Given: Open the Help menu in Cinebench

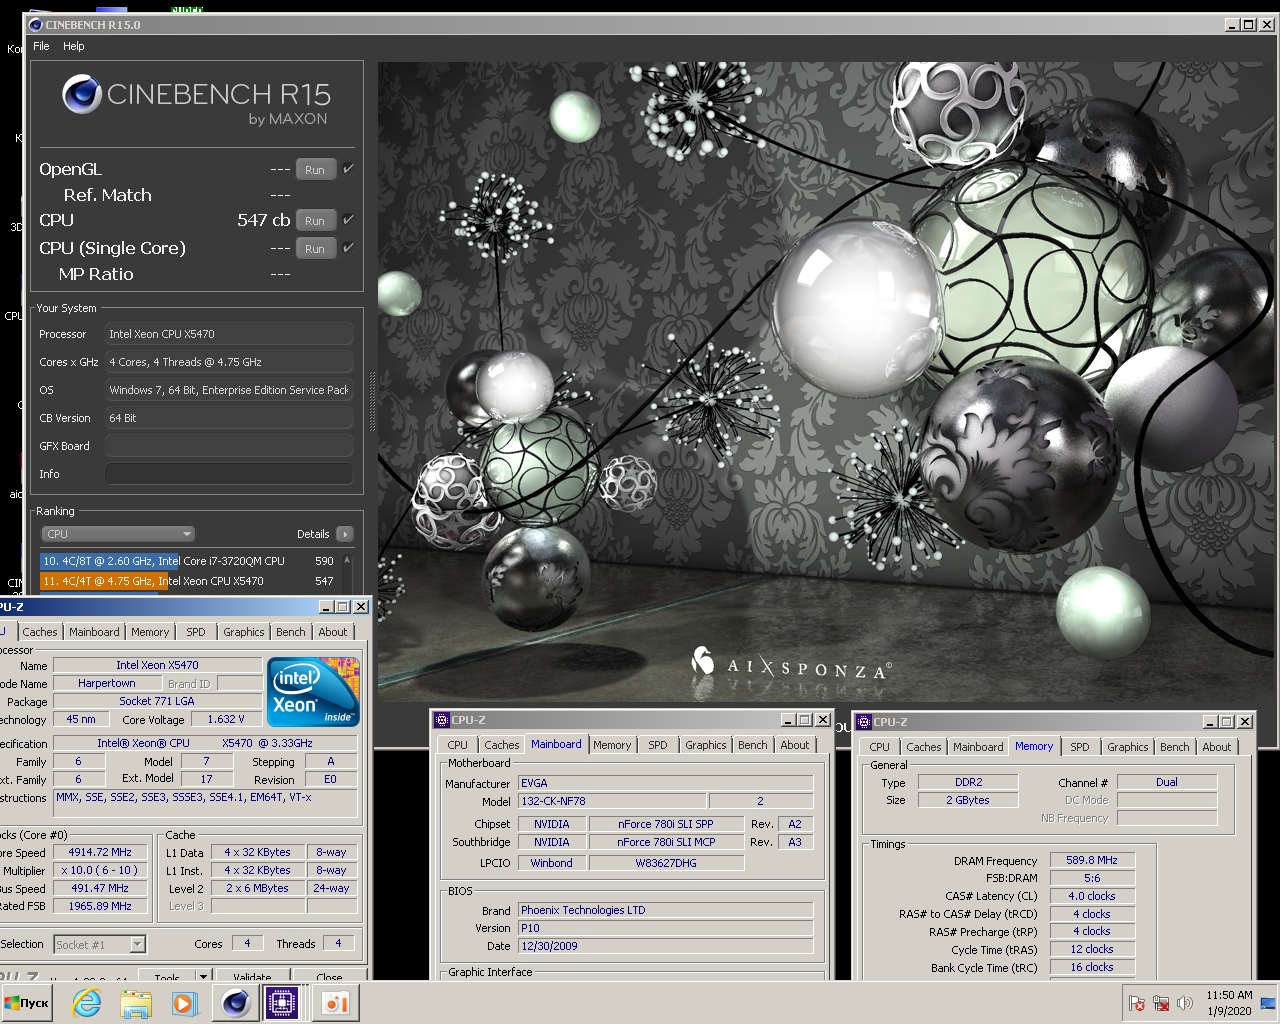Looking at the screenshot, I should tap(74, 46).
